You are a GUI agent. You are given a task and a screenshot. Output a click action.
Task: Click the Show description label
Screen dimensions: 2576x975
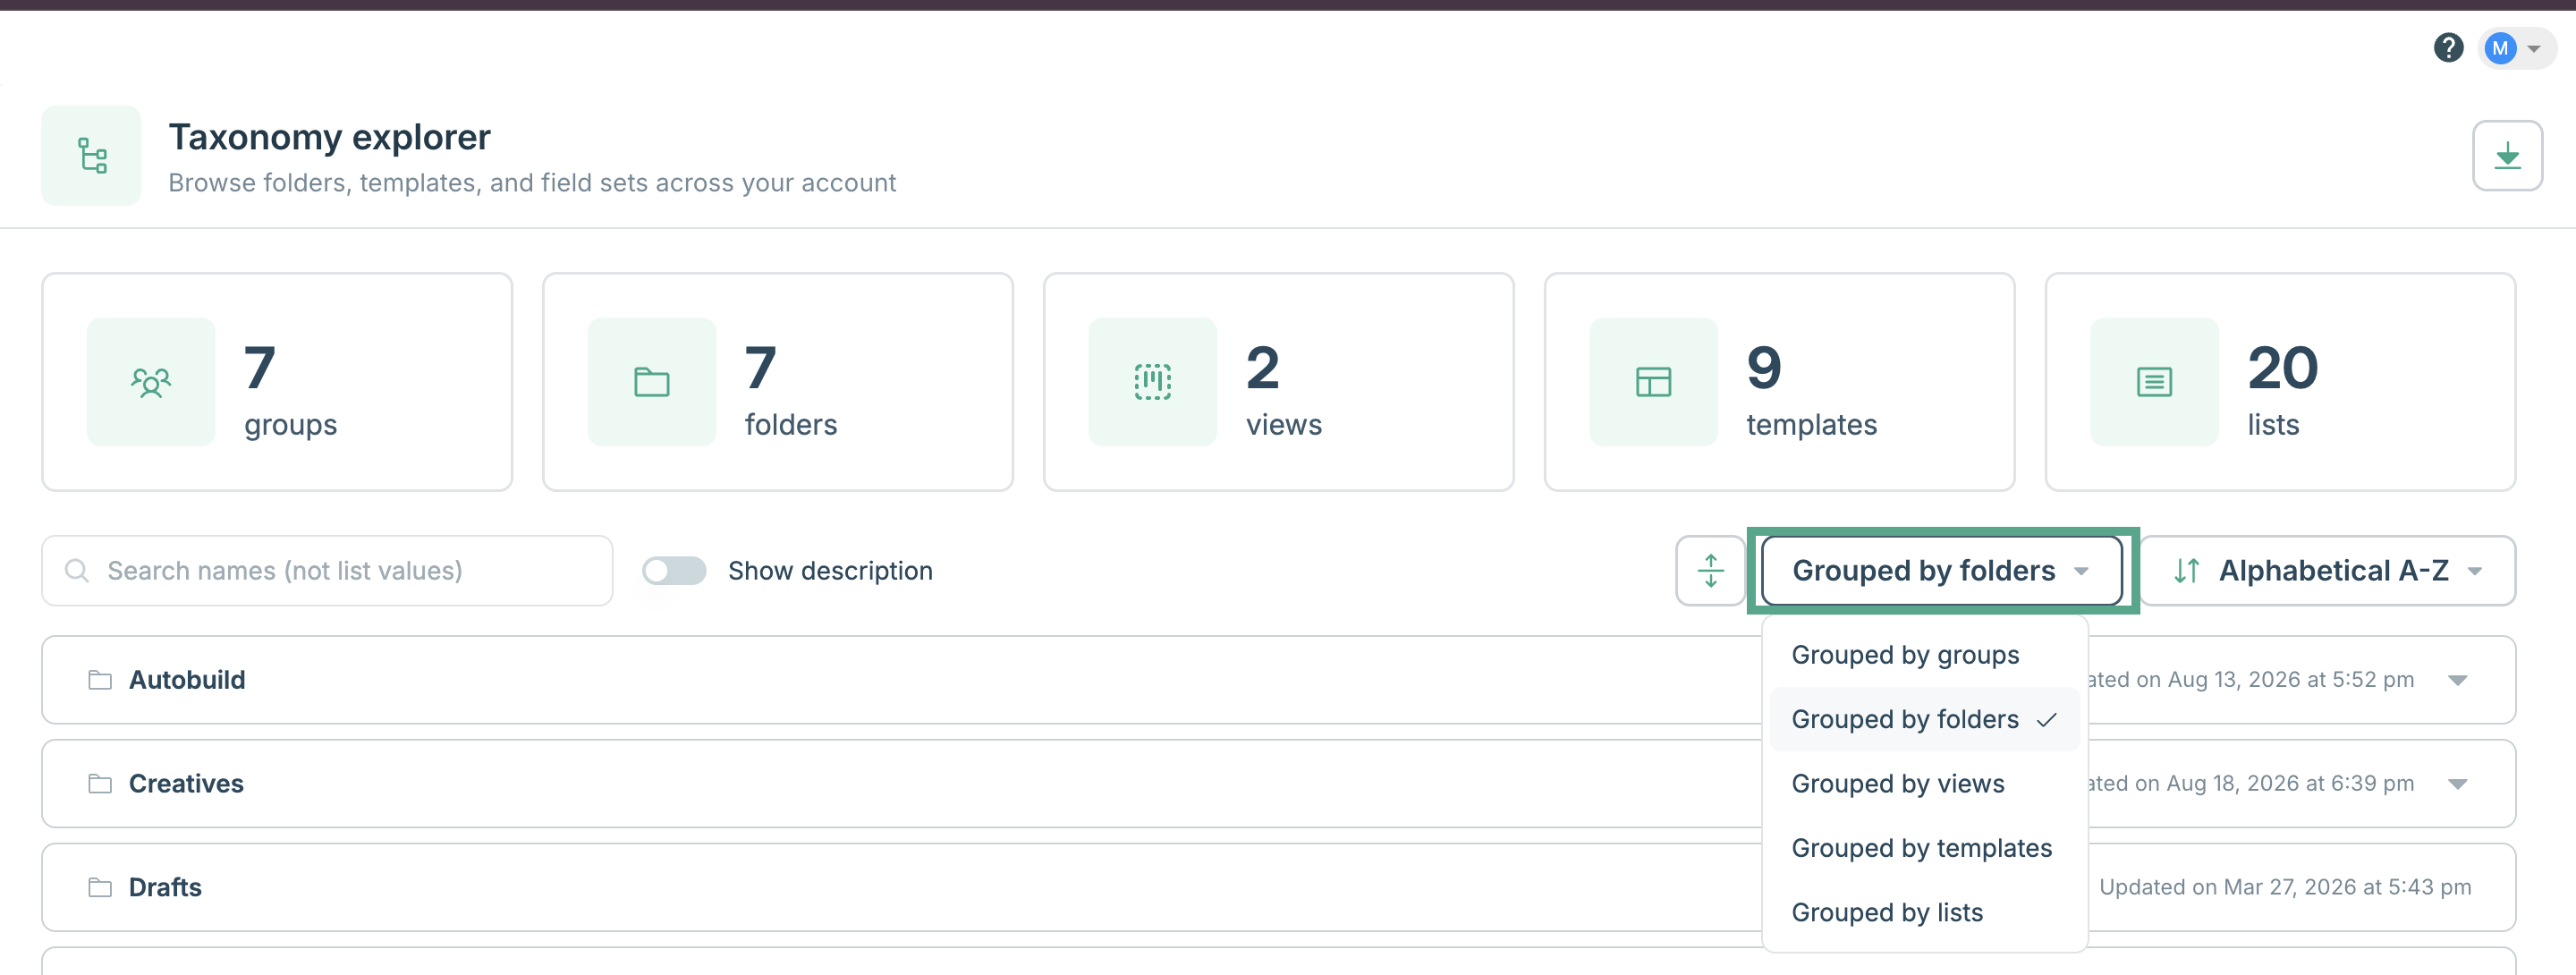(830, 571)
